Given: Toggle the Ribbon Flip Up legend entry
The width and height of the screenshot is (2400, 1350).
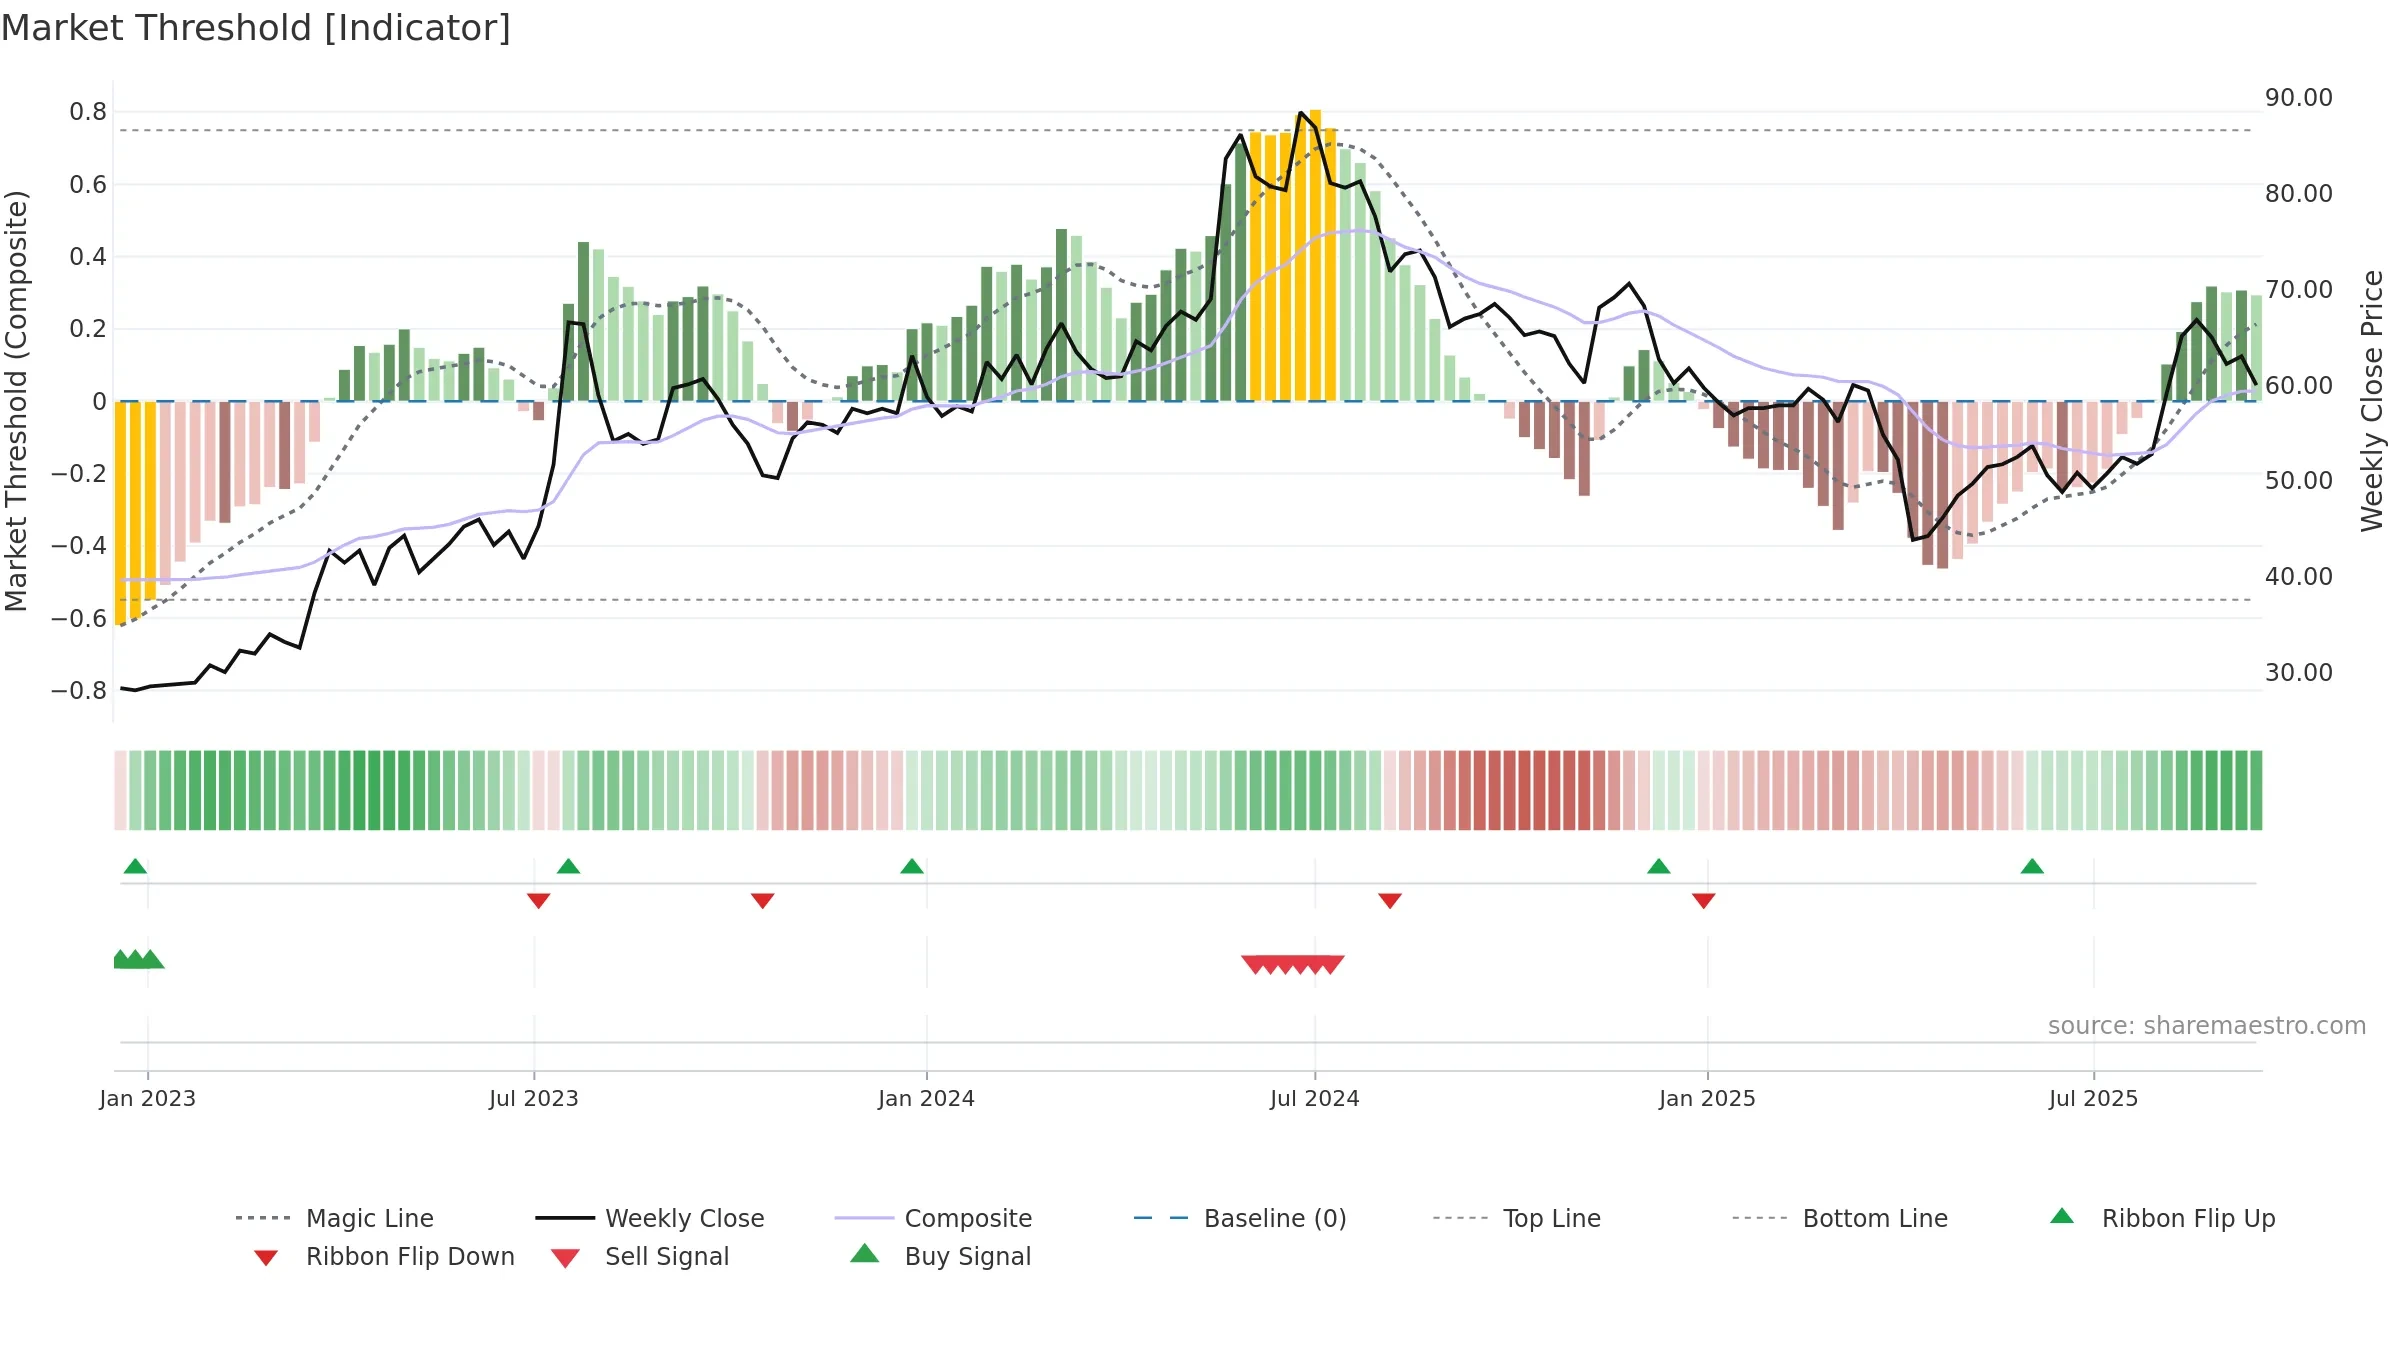Looking at the screenshot, I should [x=2162, y=1218].
